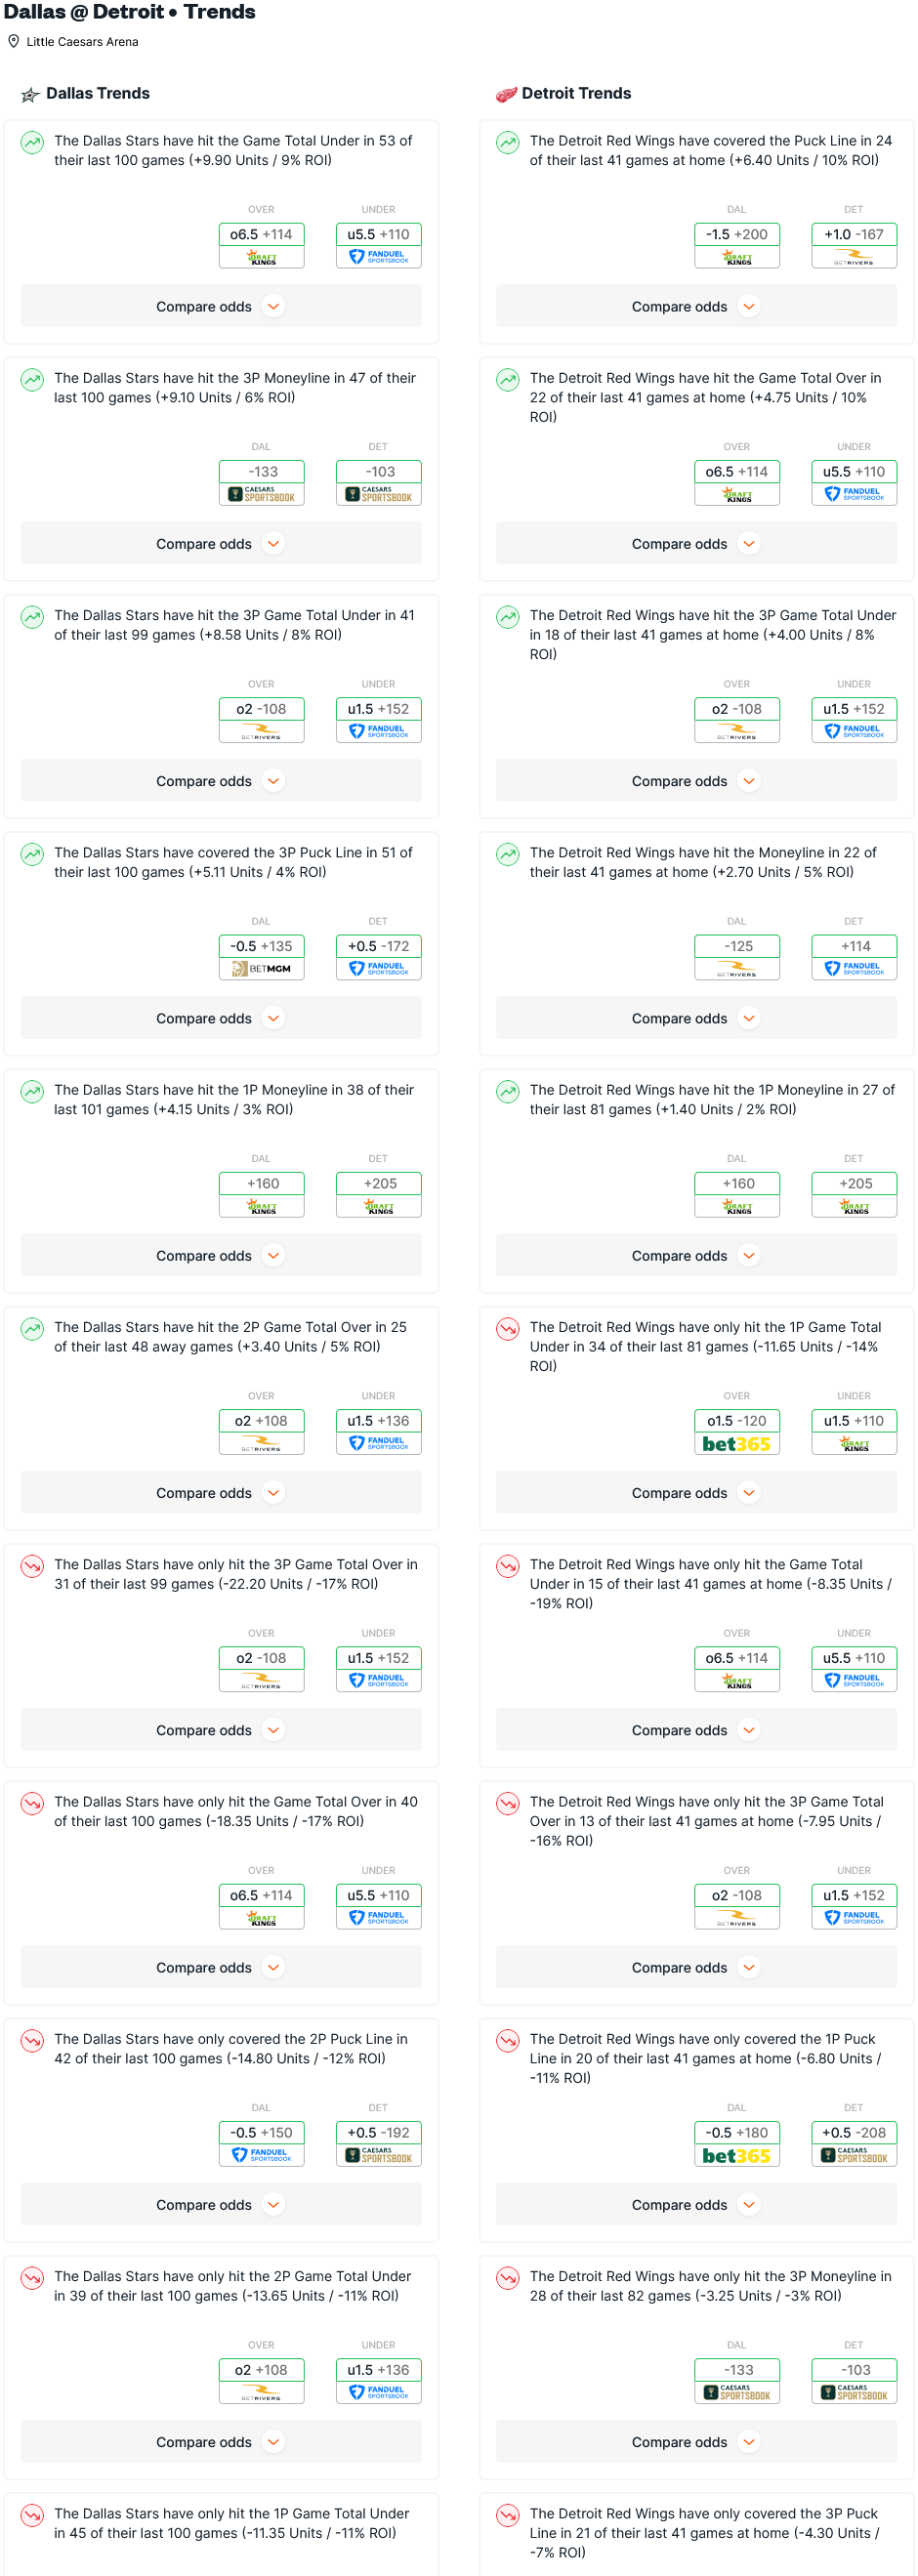Click green uptrend icon on Dallas 1P Moneyline trend
The width and height of the screenshot is (918, 2576).
pos(32,1092)
